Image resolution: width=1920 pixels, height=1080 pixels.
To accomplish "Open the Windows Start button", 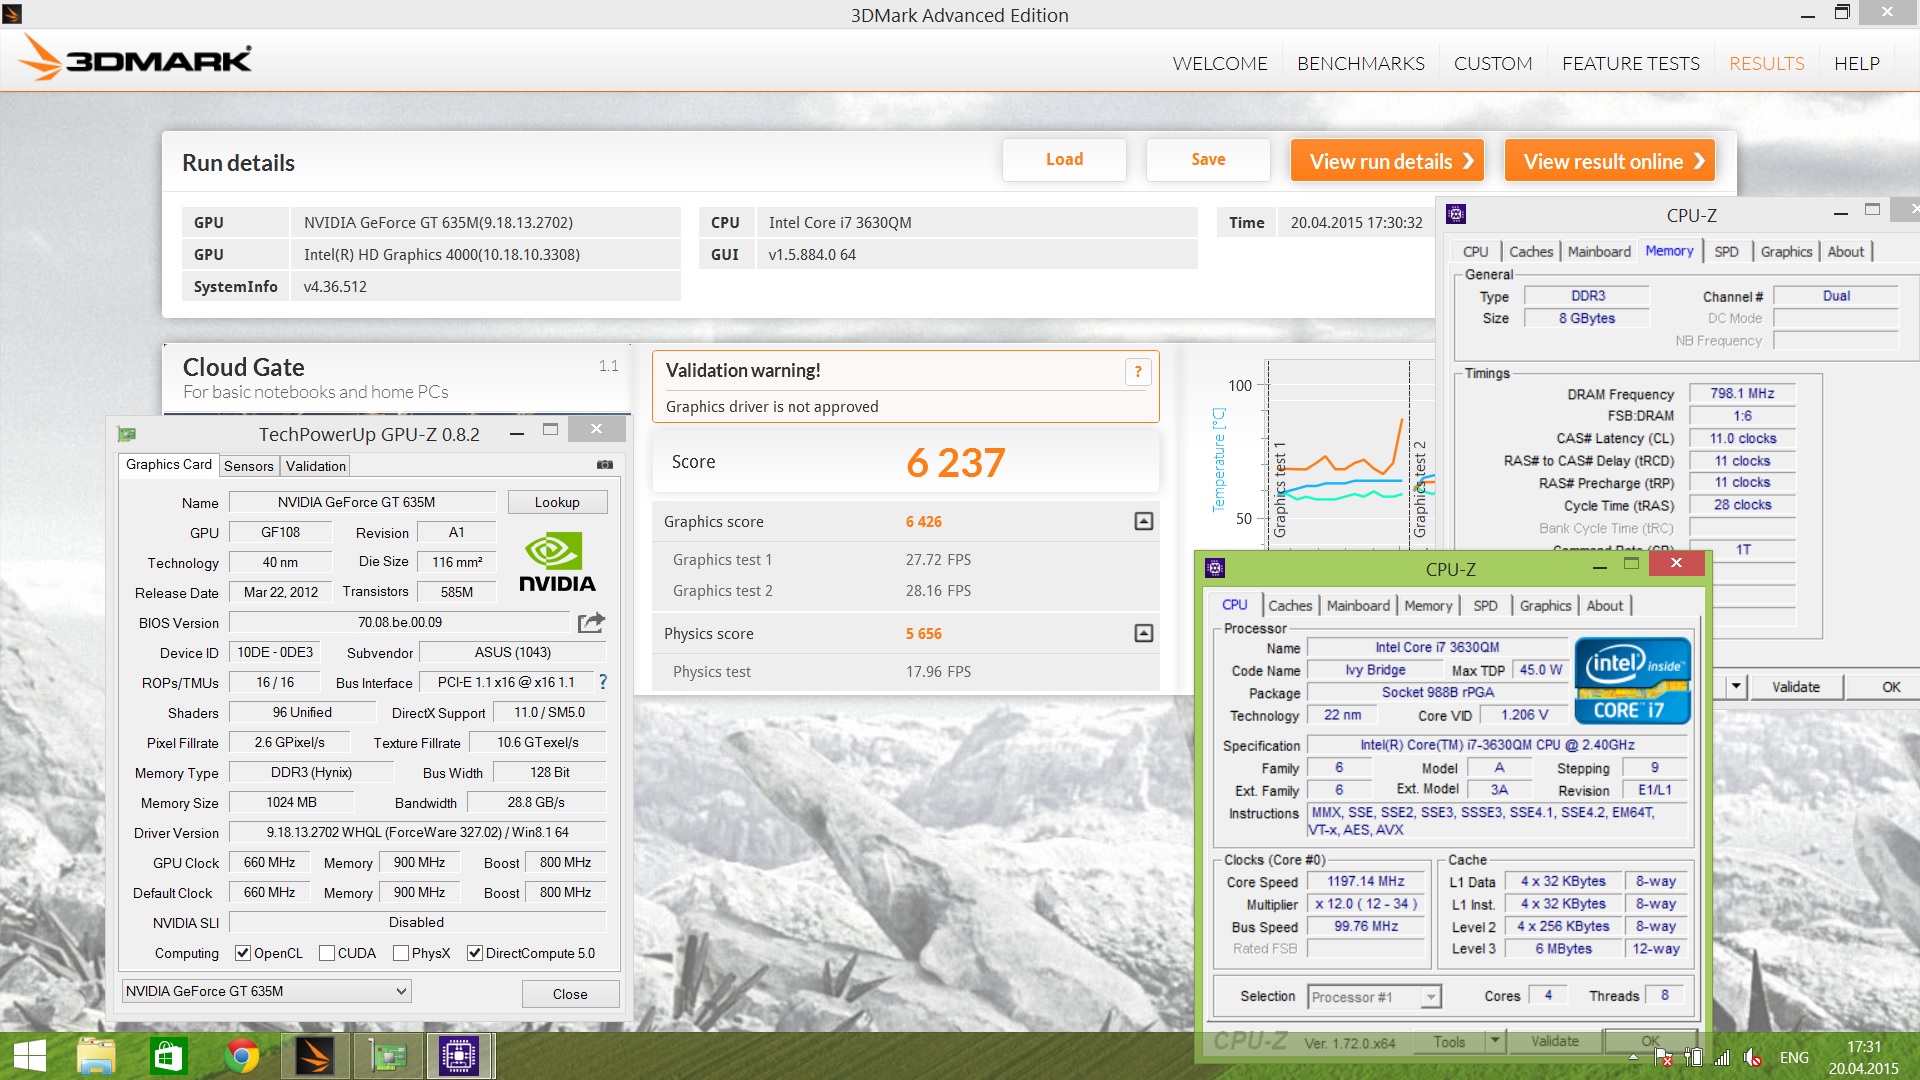I will [x=29, y=1056].
